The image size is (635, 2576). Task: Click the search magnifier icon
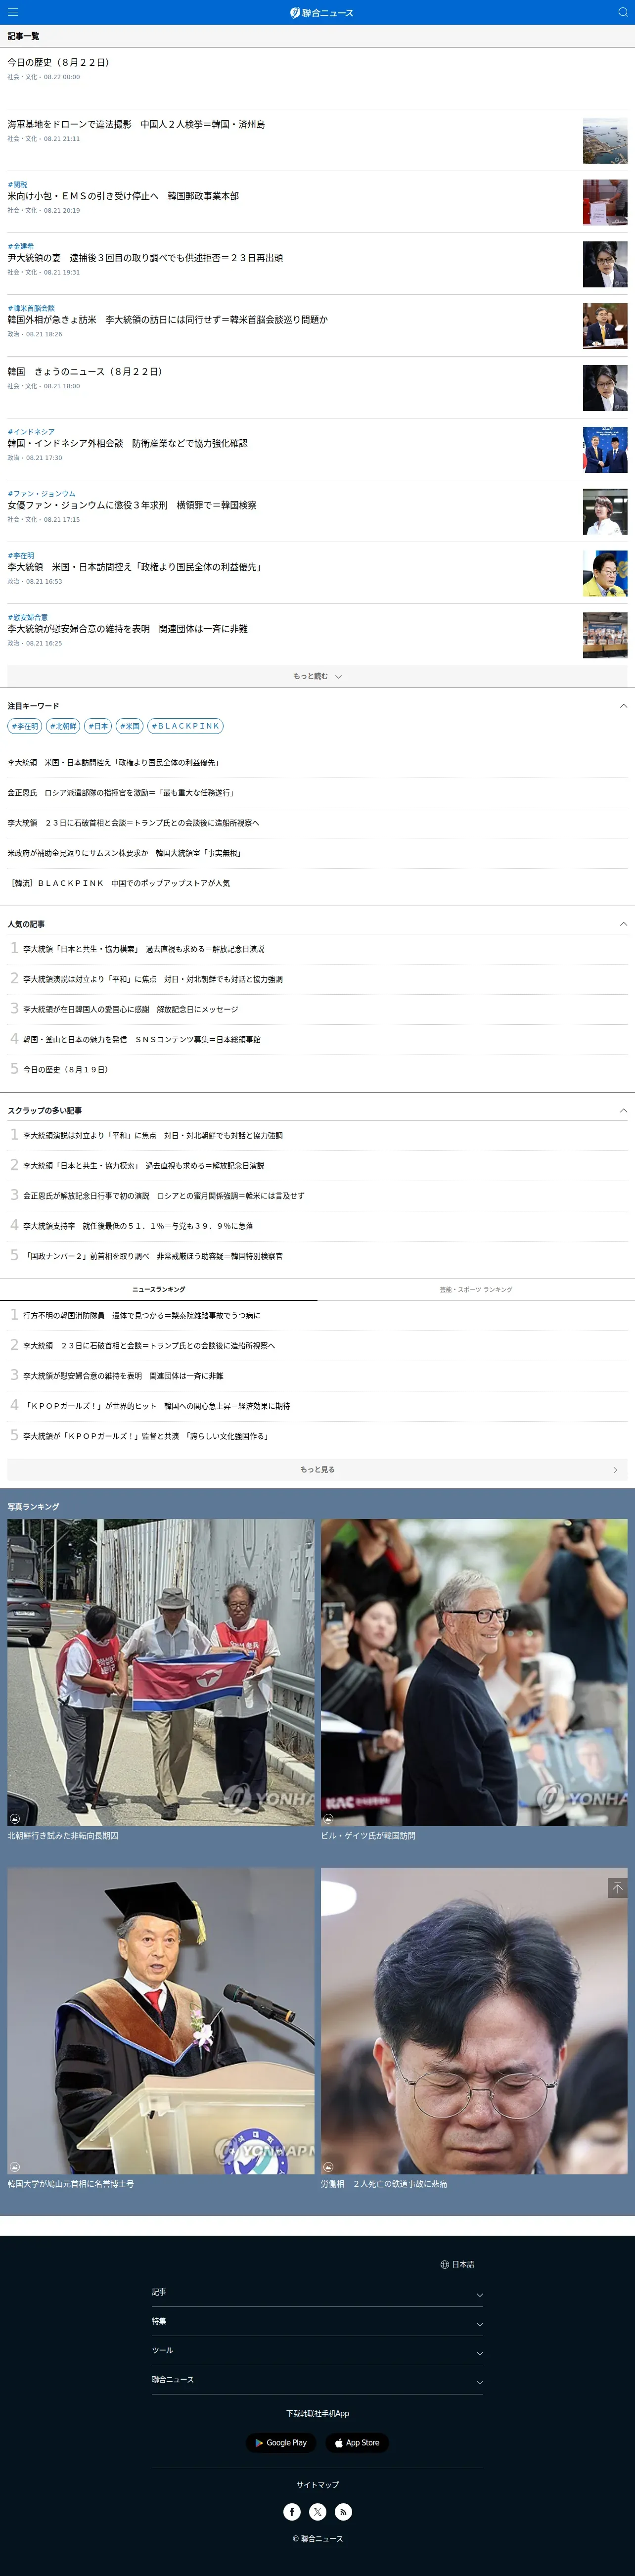click(622, 12)
